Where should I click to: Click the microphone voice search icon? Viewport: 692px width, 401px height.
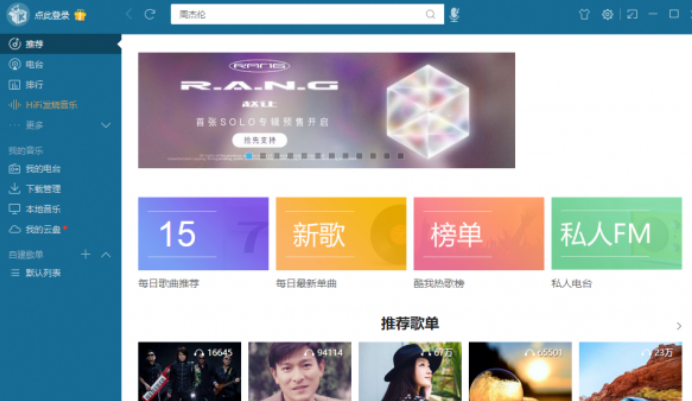455,14
